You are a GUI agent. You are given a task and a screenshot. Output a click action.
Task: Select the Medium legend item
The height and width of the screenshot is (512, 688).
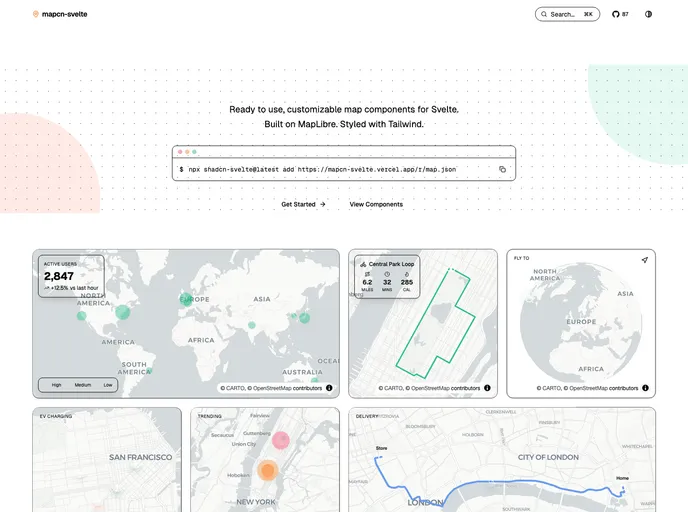[x=82, y=385]
